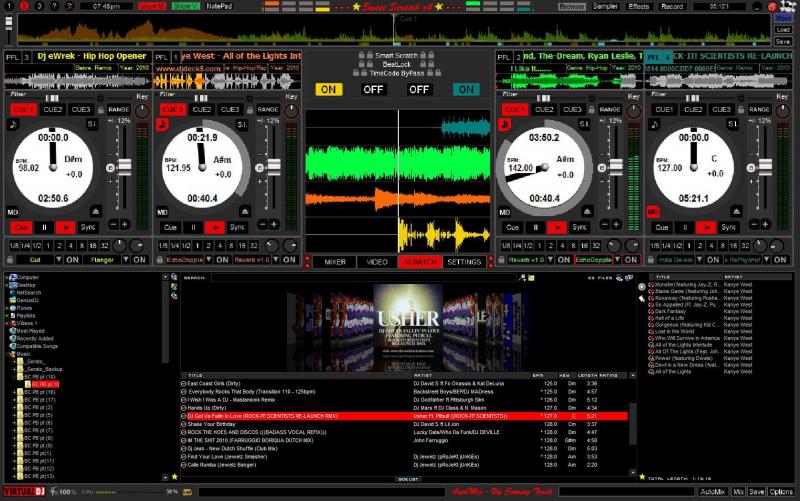The height and width of the screenshot is (501, 800).
Task: Open Effects panel in top bar
Action: (x=639, y=7)
